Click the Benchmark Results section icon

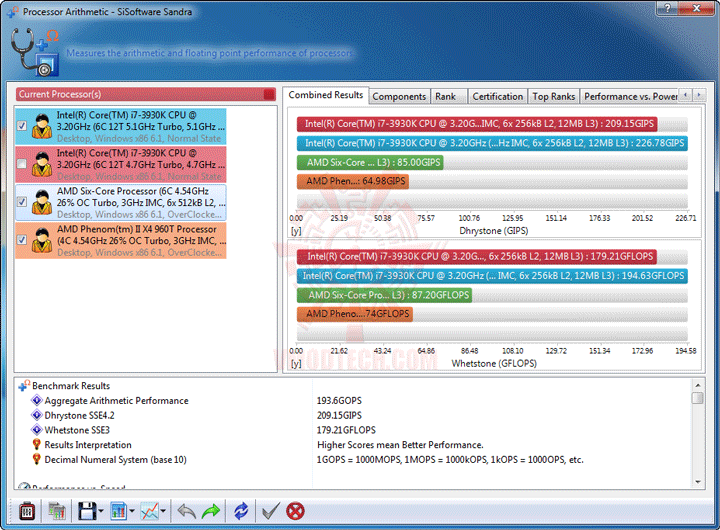pyautogui.click(x=24, y=385)
